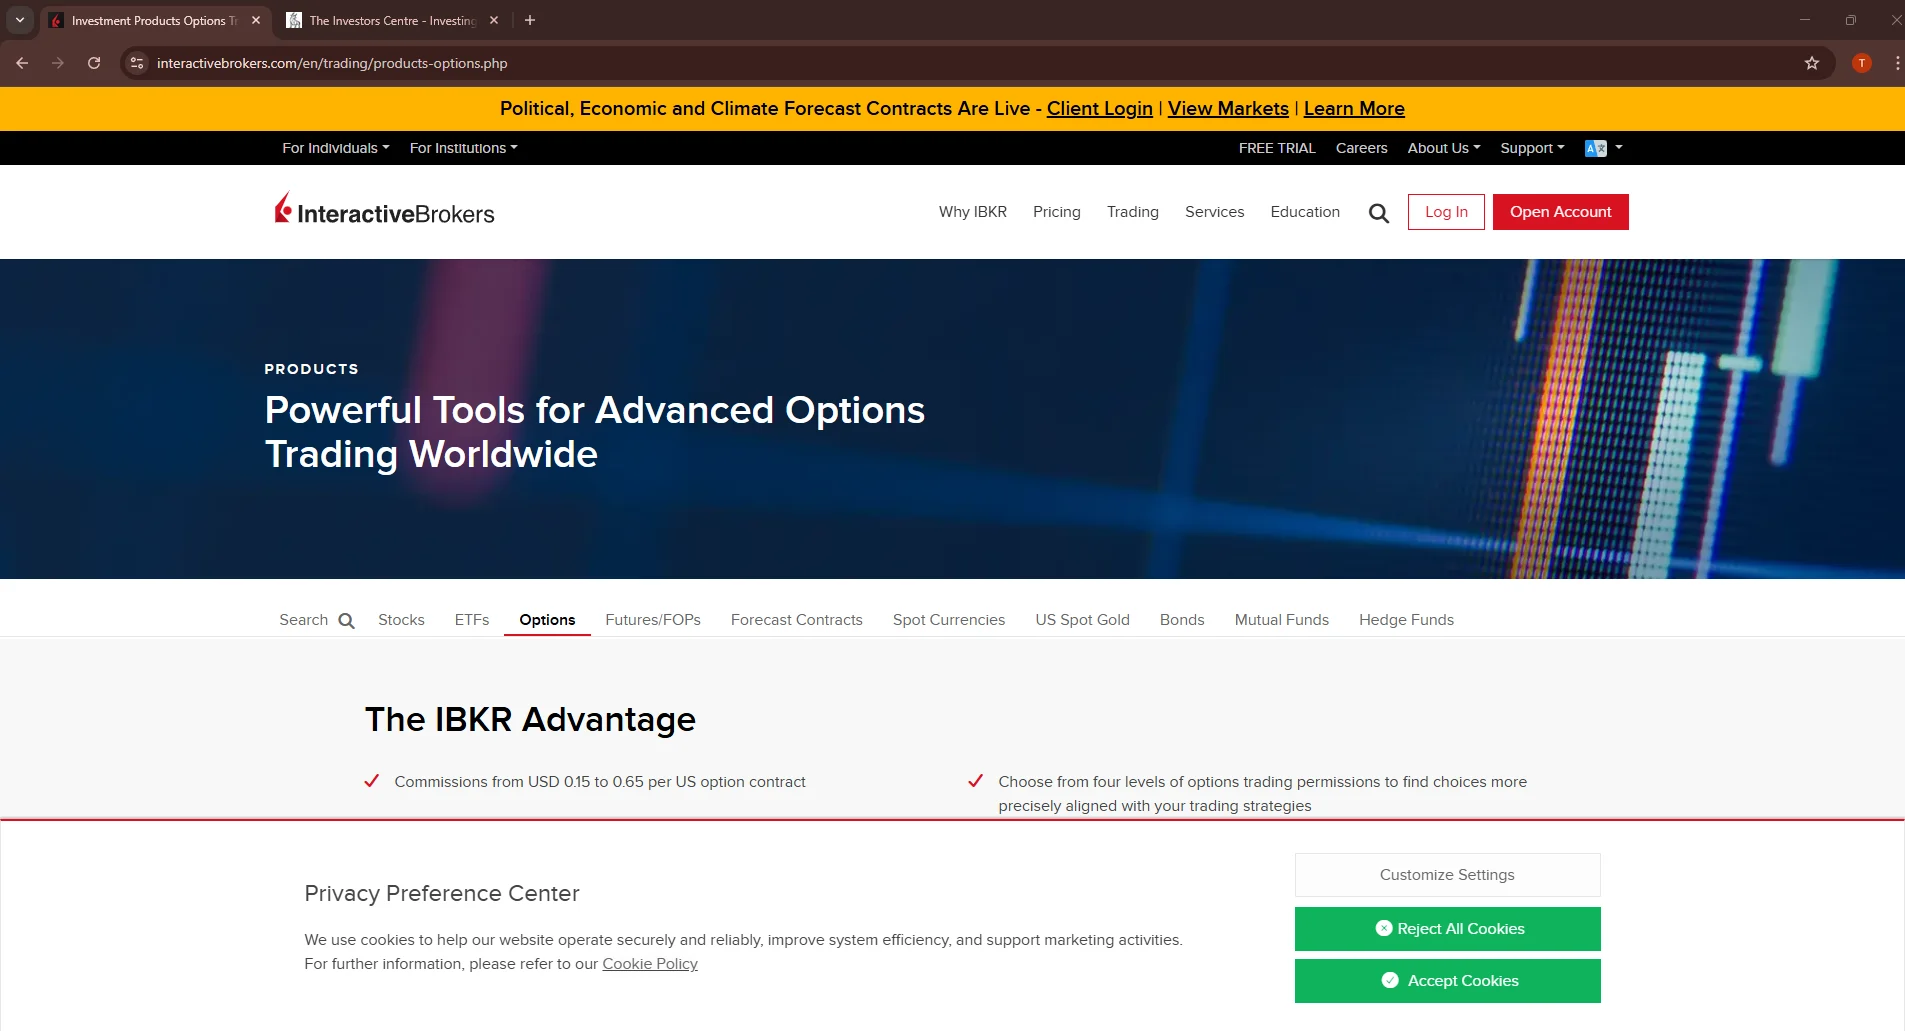Bookmark this page with the star icon
Viewport: 1905px width, 1031px height.
point(1812,63)
